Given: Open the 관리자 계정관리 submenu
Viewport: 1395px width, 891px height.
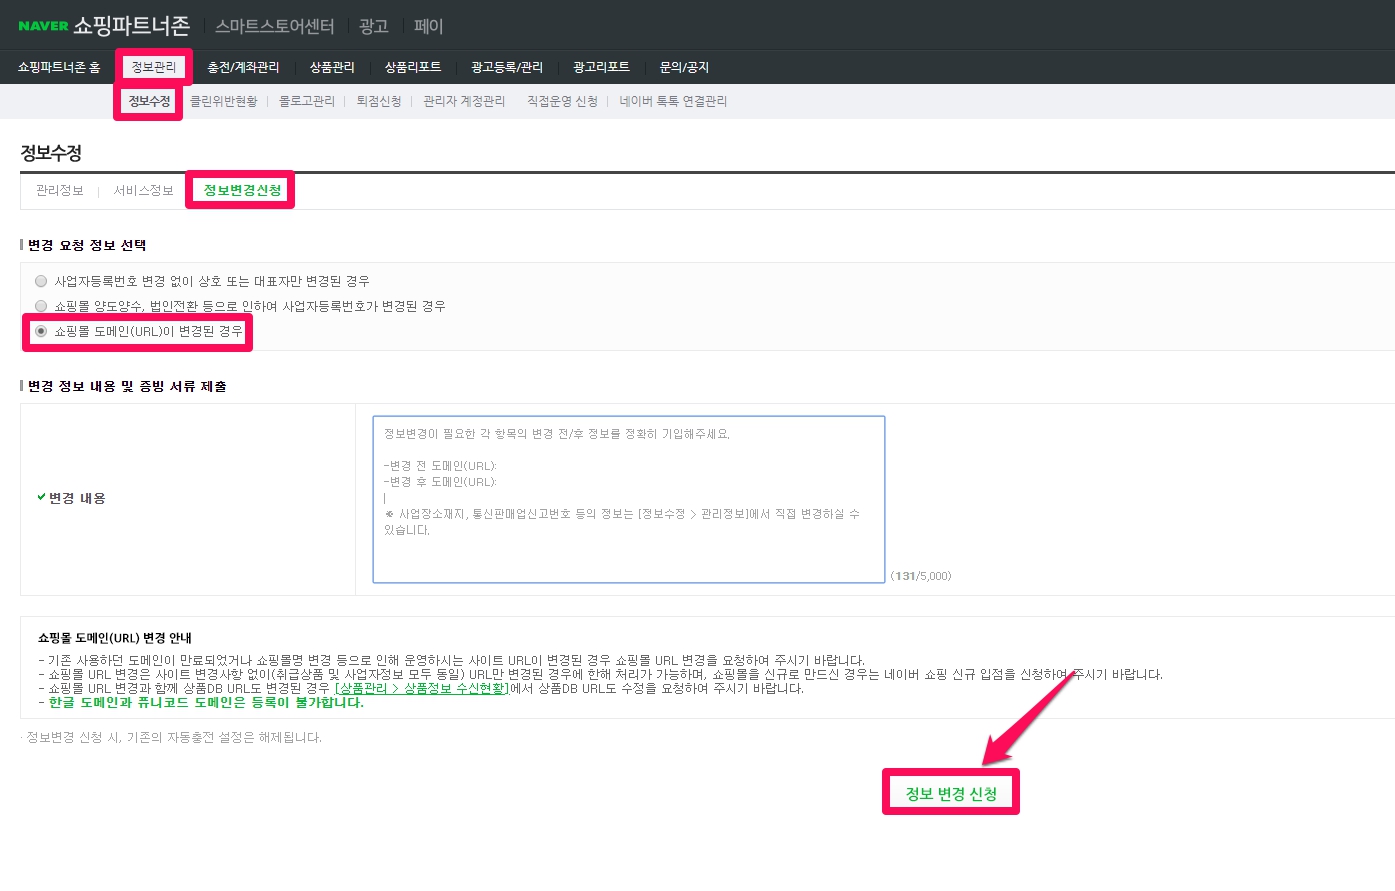Looking at the screenshot, I should [464, 101].
